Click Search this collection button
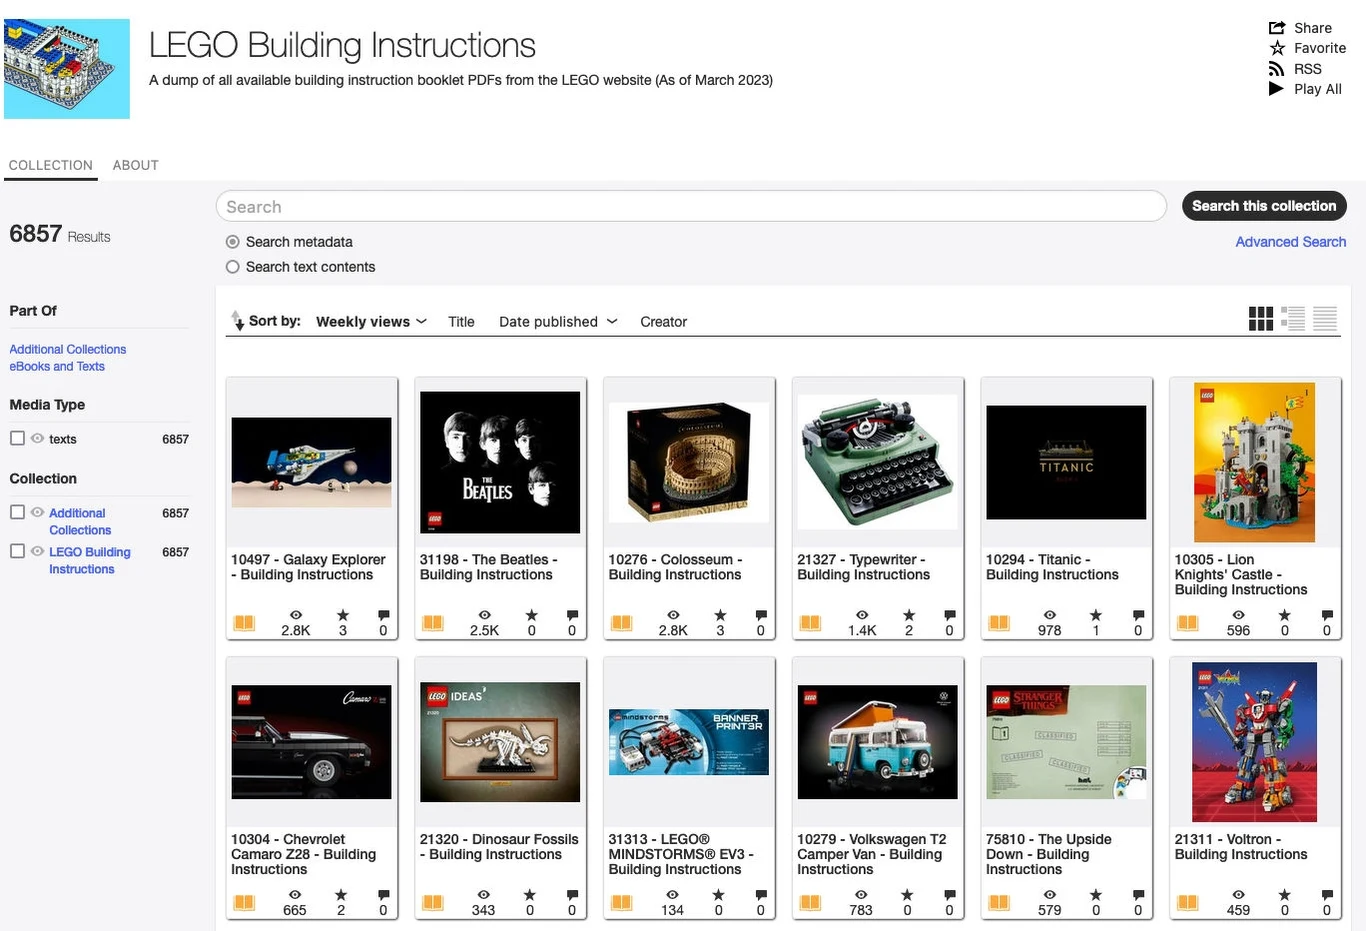The width and height of the screenshot is (1366, 931). coord(1264,206)
